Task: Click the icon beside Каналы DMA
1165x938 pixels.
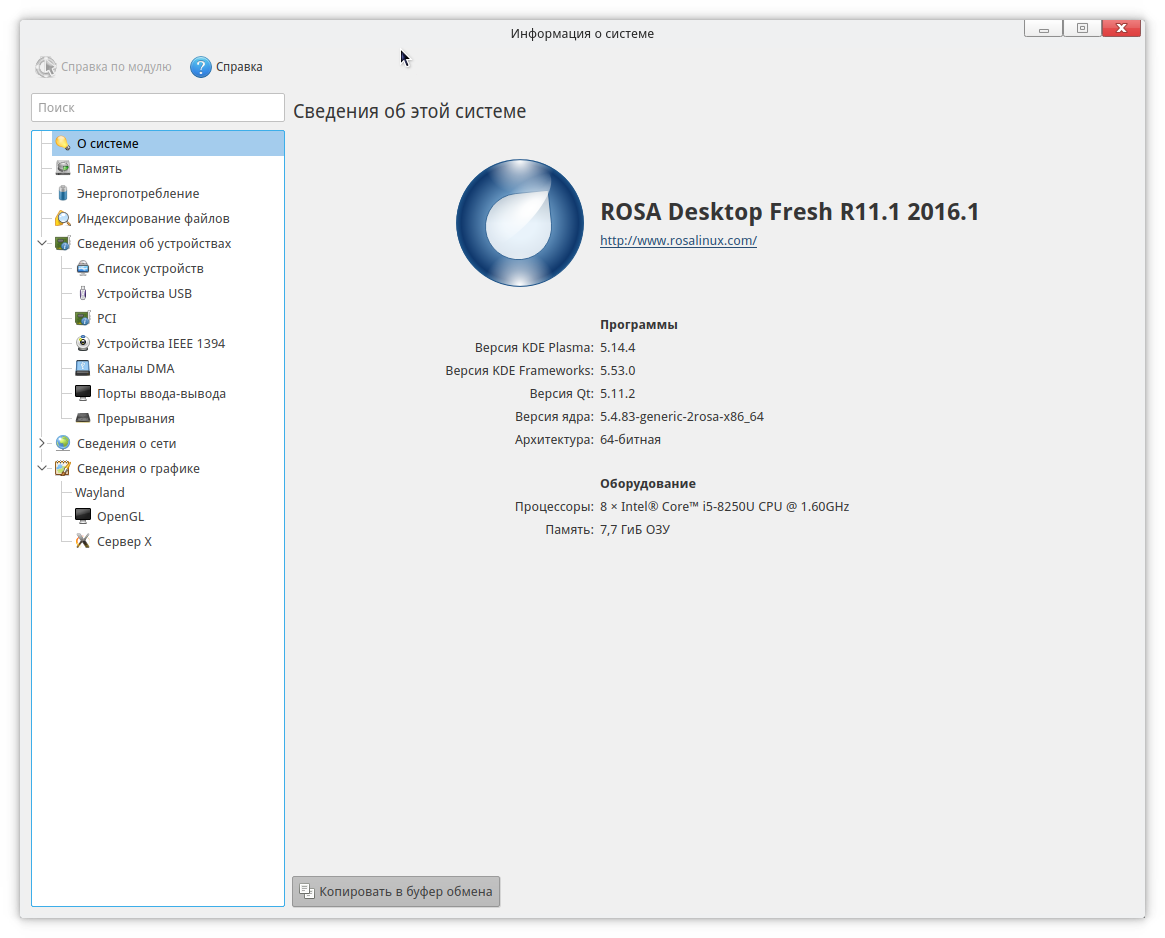Action: point(83,369)
